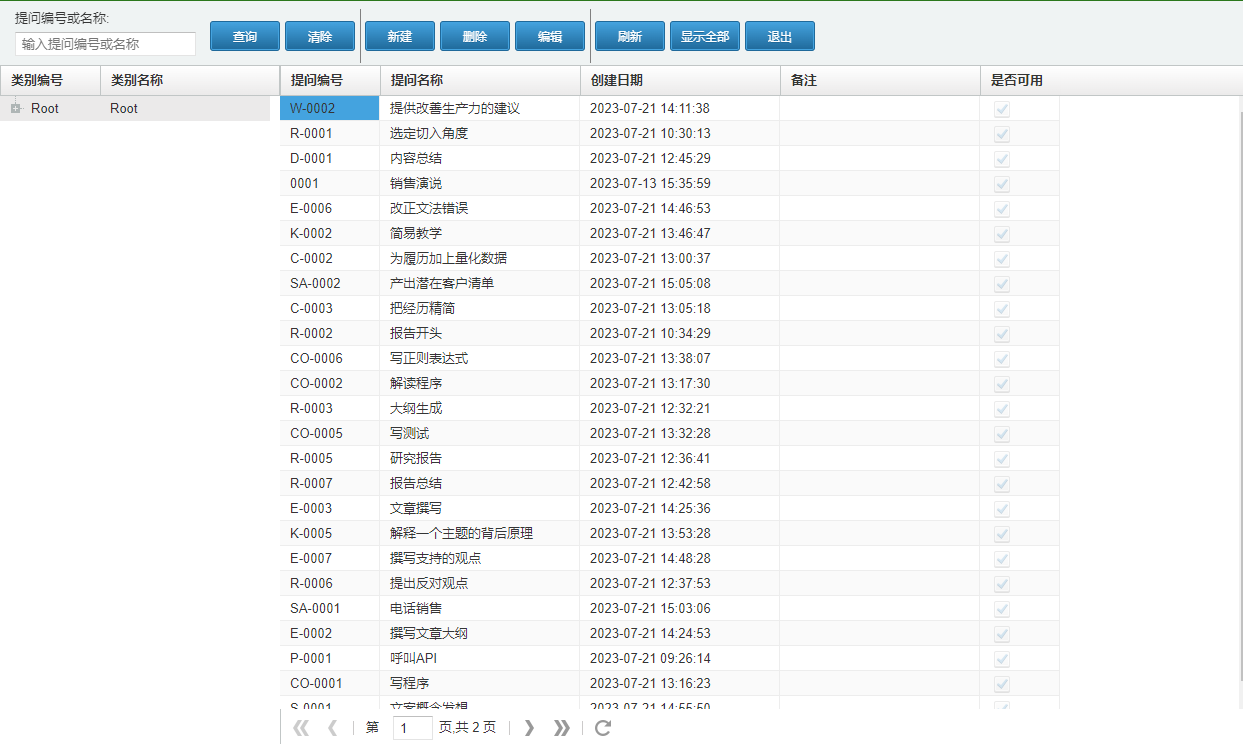Image resolution: width=1243 pixels, height=744 pixels.
Task: Click the E-0003 cell
Action: click(330, 508)
